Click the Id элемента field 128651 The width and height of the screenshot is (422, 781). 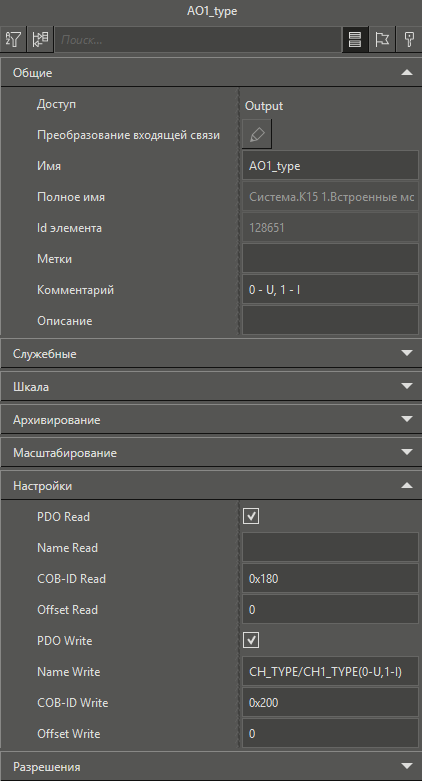click(x=330, y=228)
